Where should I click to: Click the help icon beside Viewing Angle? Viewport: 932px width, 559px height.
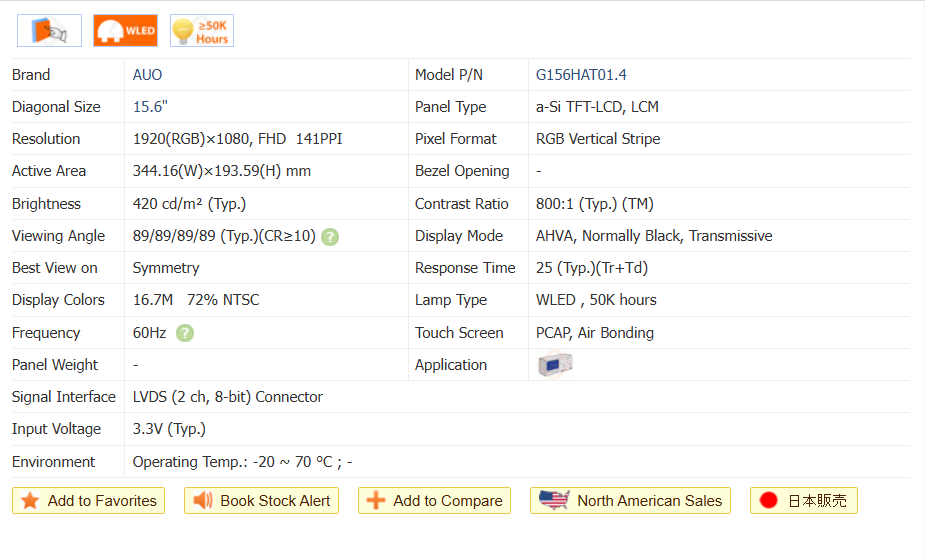[330, 237]
